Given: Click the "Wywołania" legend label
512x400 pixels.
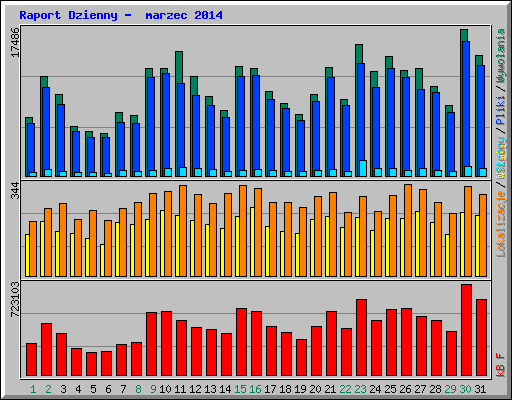Looking at the screenshot, I should tap(500, 55).
